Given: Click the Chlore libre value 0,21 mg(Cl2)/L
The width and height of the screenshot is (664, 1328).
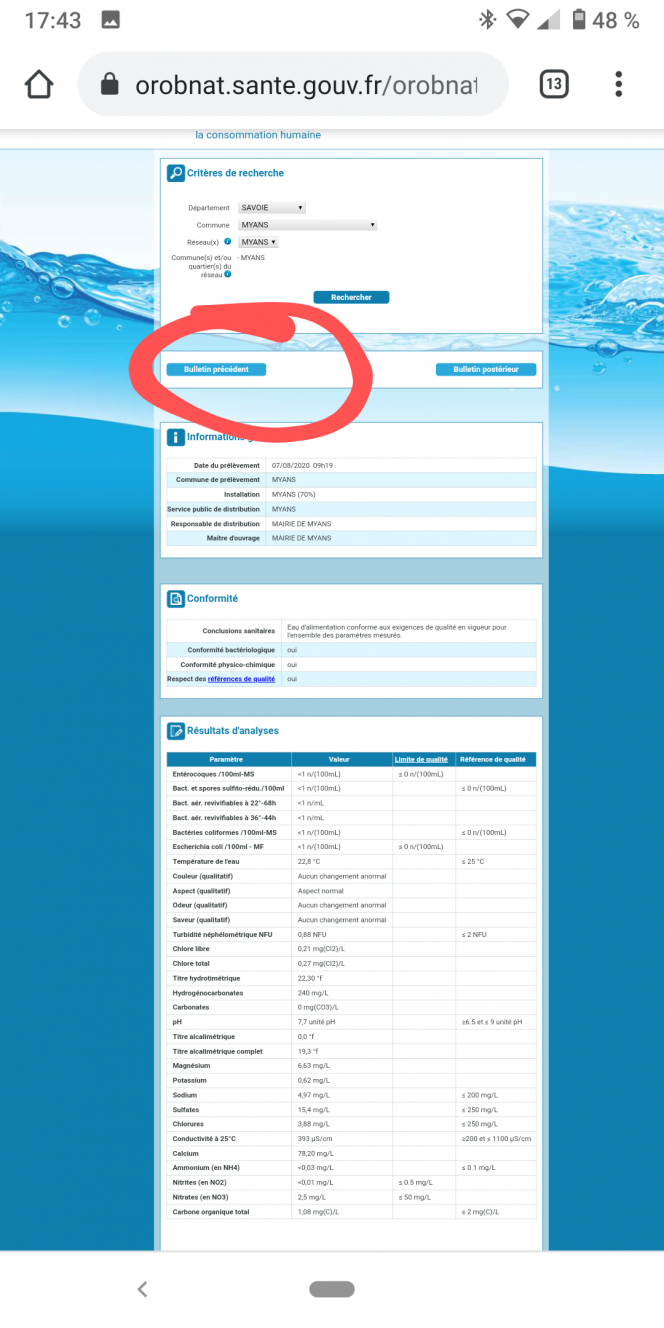Looking at the screenshot, I should click(321, 949).
